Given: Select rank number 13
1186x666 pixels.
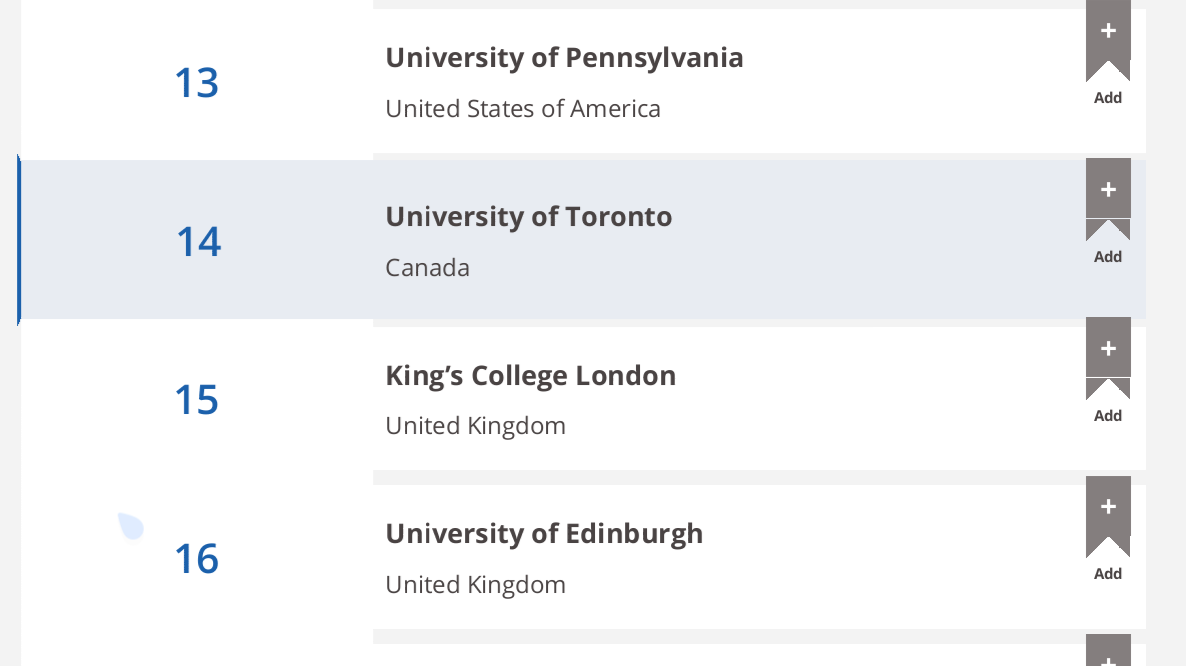Looking at the screenshot, I should coord(197,82).
